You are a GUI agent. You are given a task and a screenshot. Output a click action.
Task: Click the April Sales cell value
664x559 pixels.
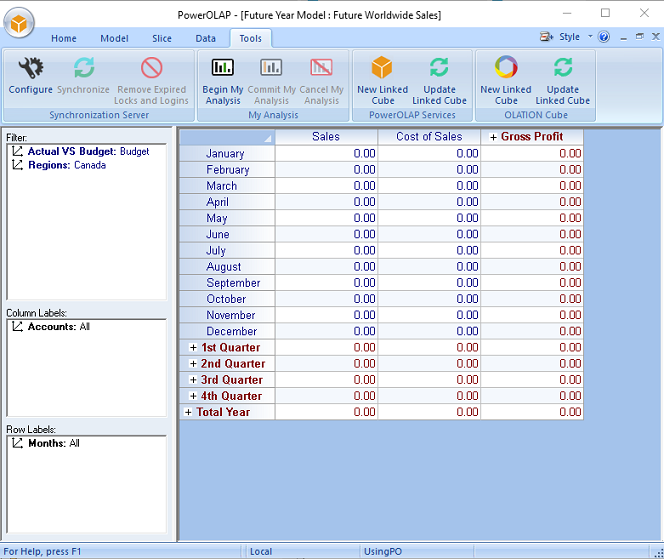(x=364, y=202)
